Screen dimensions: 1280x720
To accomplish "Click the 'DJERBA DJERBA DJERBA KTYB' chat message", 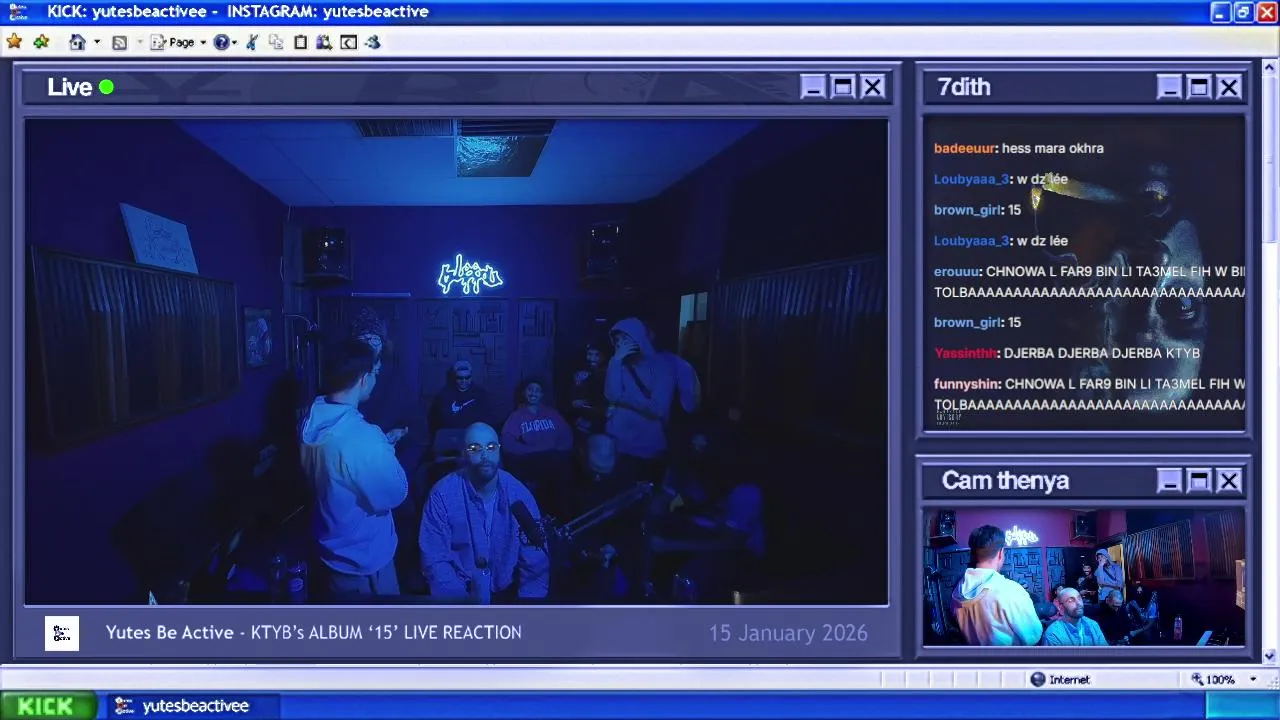I will [1101, 353].
